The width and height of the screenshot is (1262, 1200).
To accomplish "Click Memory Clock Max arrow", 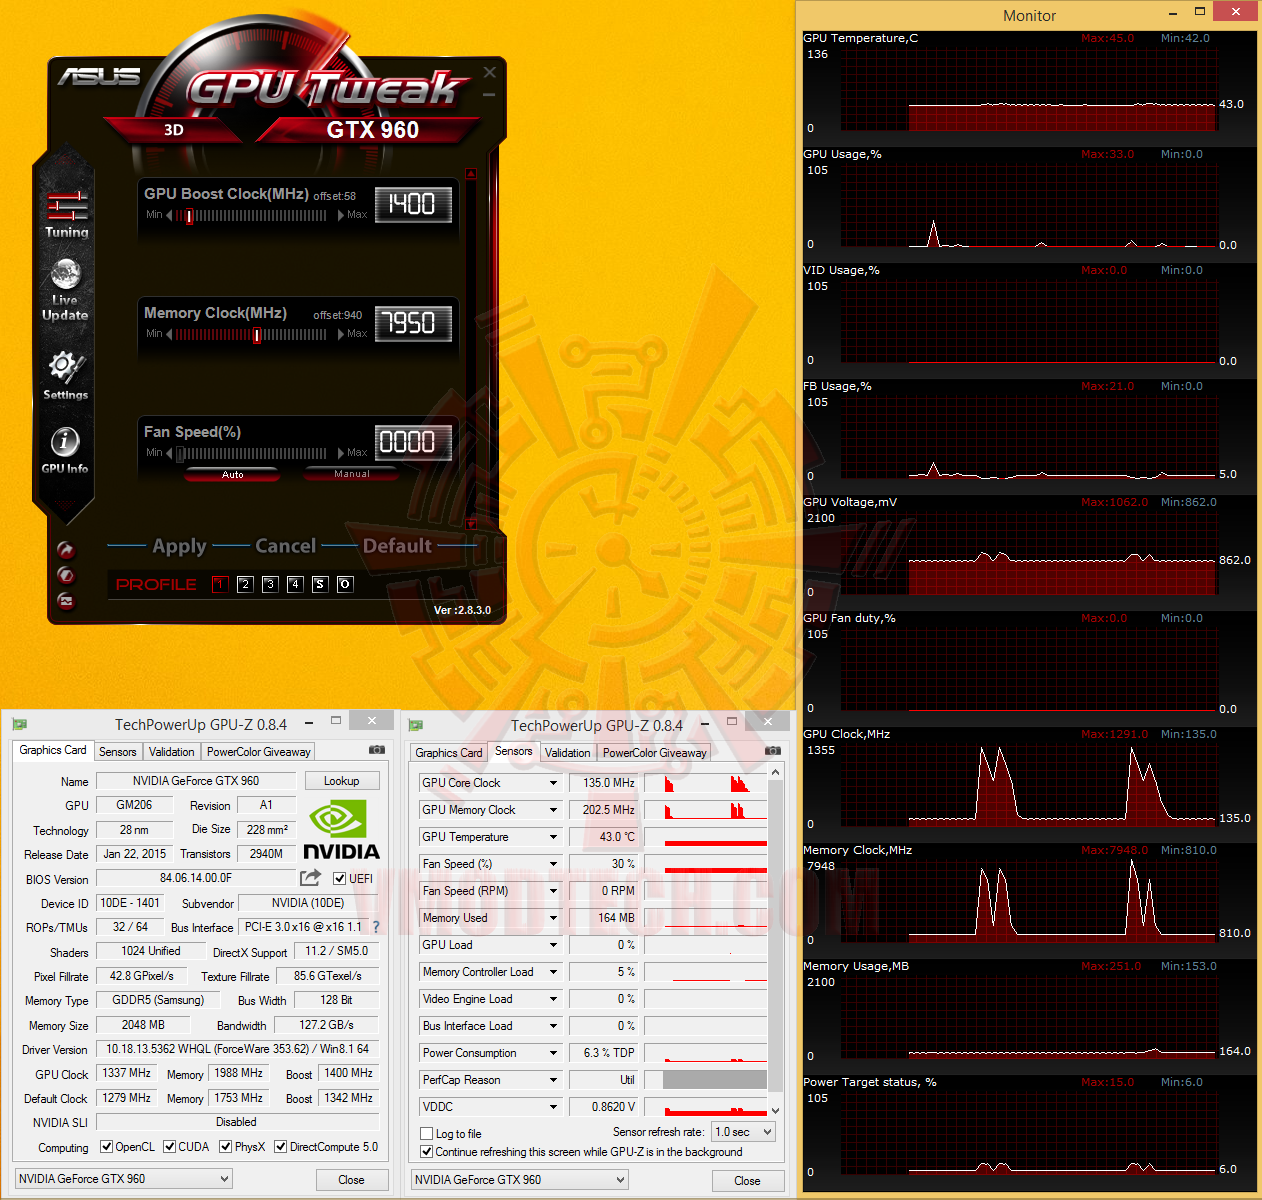I will [341, 334].
